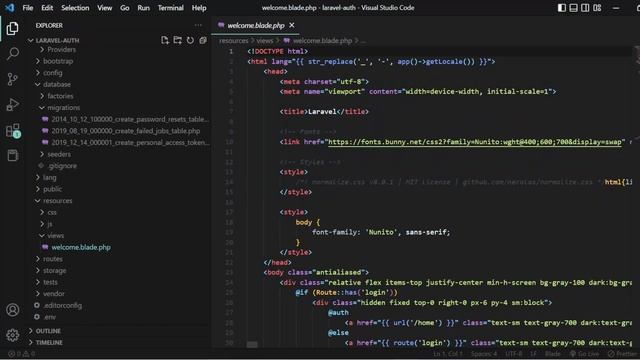The image size is (640, 360).
Task: Click the New Folder icon in Explorer
Action: point(178,40)
